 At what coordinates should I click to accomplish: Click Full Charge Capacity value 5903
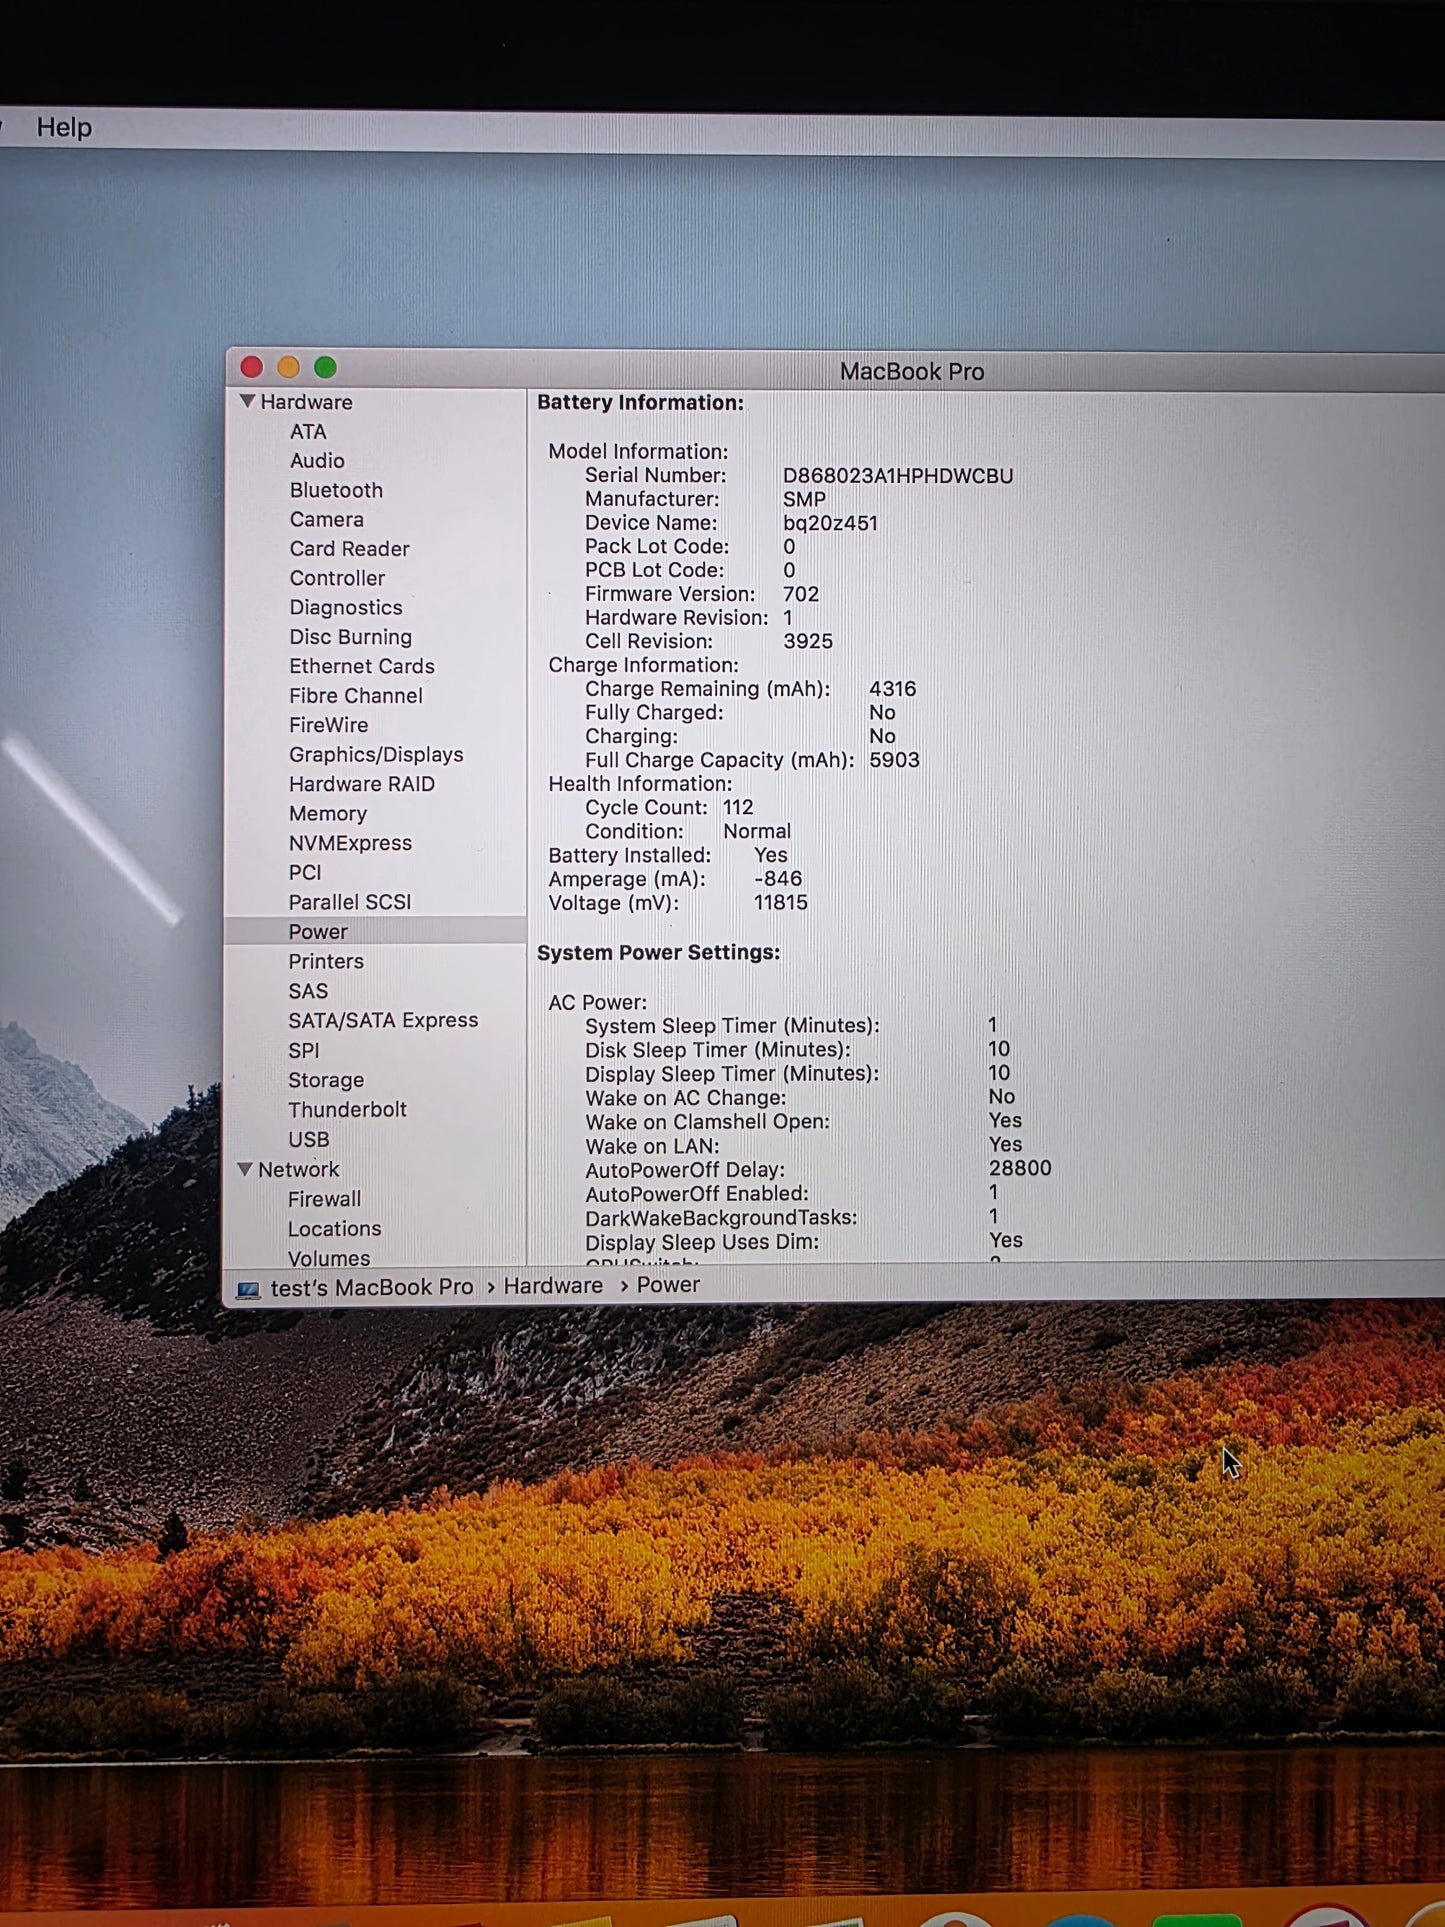[894, 760]
